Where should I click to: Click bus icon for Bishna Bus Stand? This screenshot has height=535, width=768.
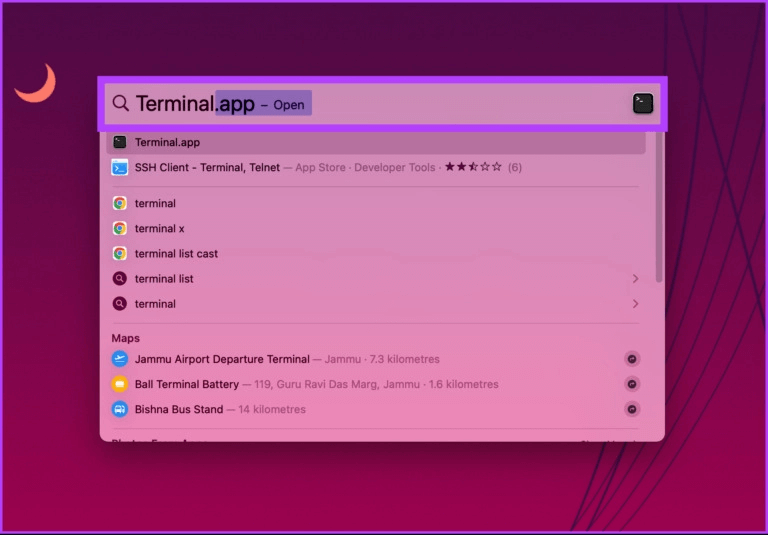pos(120,409)
